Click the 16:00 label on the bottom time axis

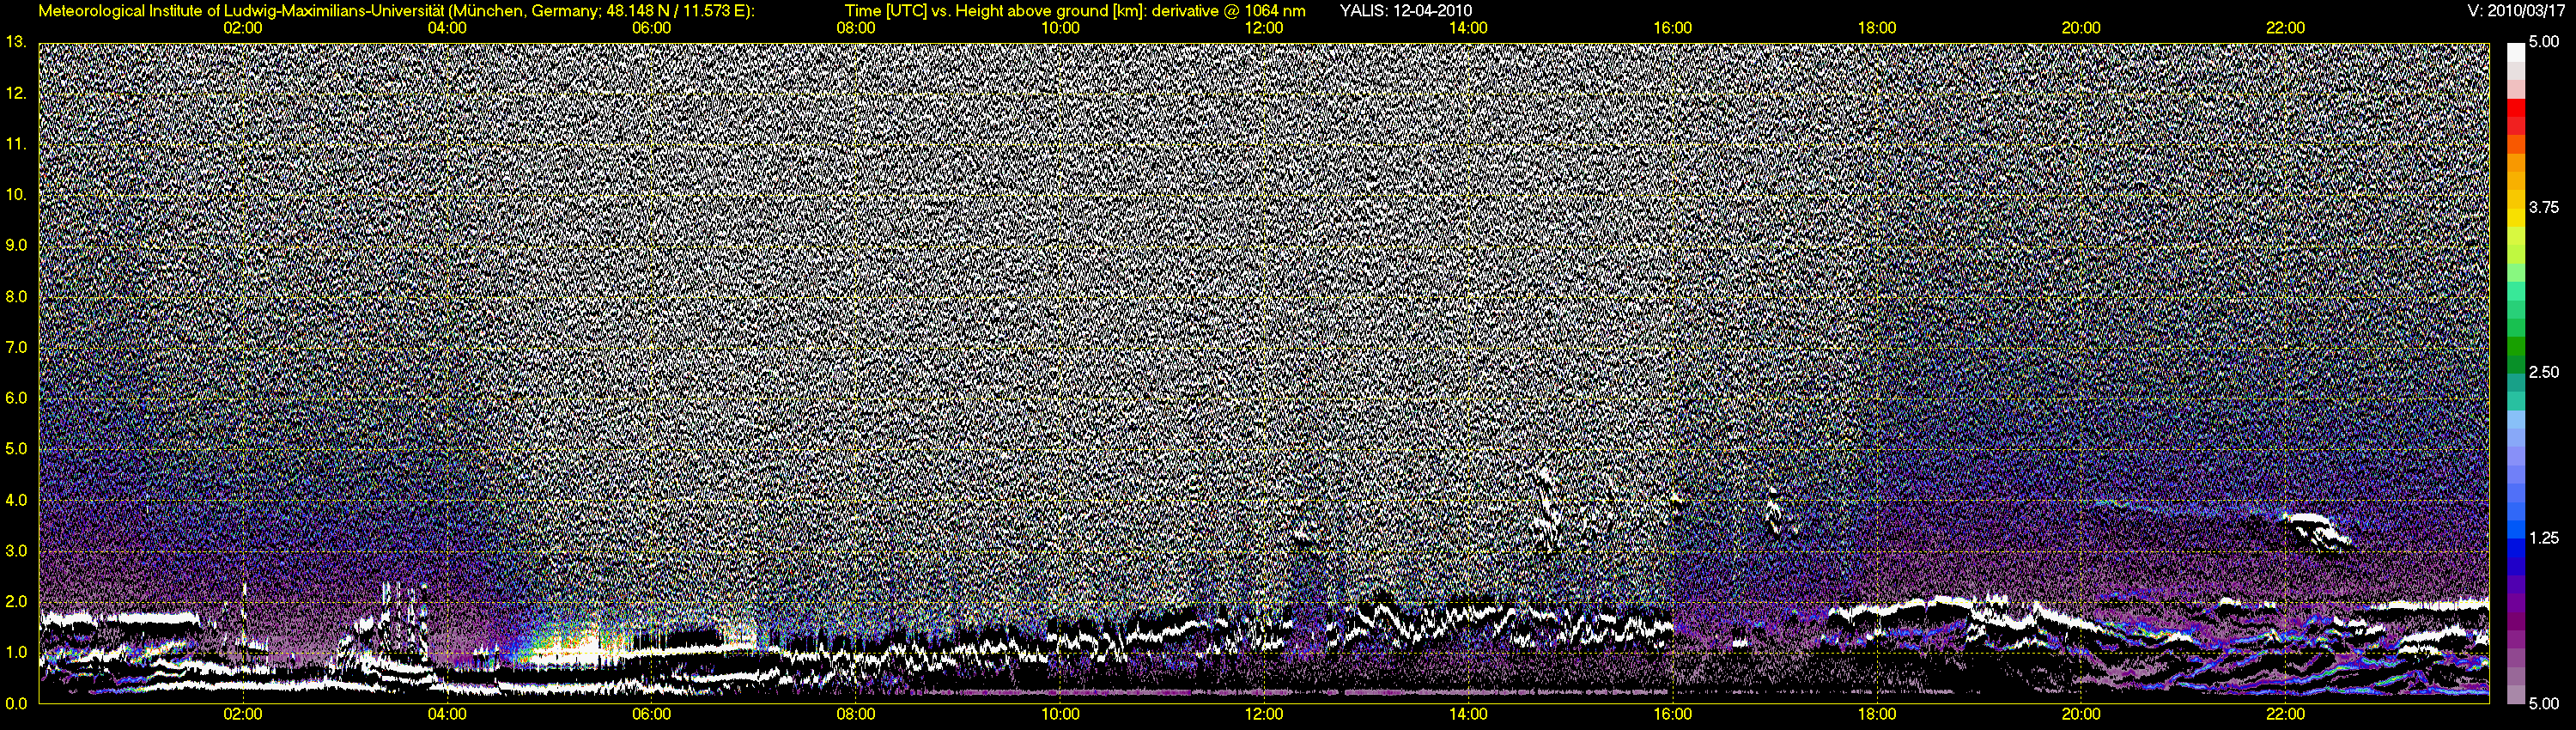coord(1673,714)
